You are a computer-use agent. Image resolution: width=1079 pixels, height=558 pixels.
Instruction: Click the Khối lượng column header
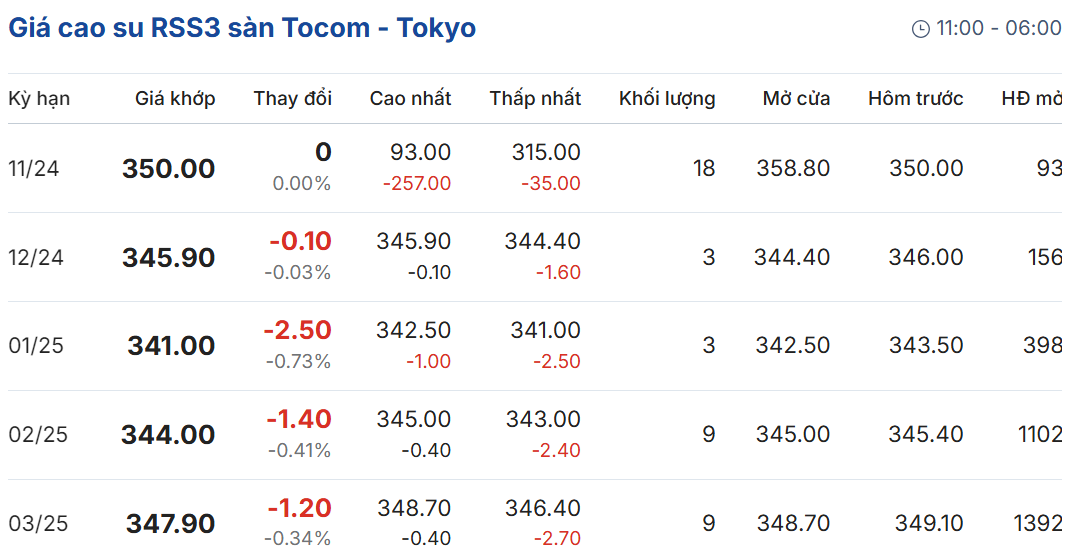coord(667,98)
